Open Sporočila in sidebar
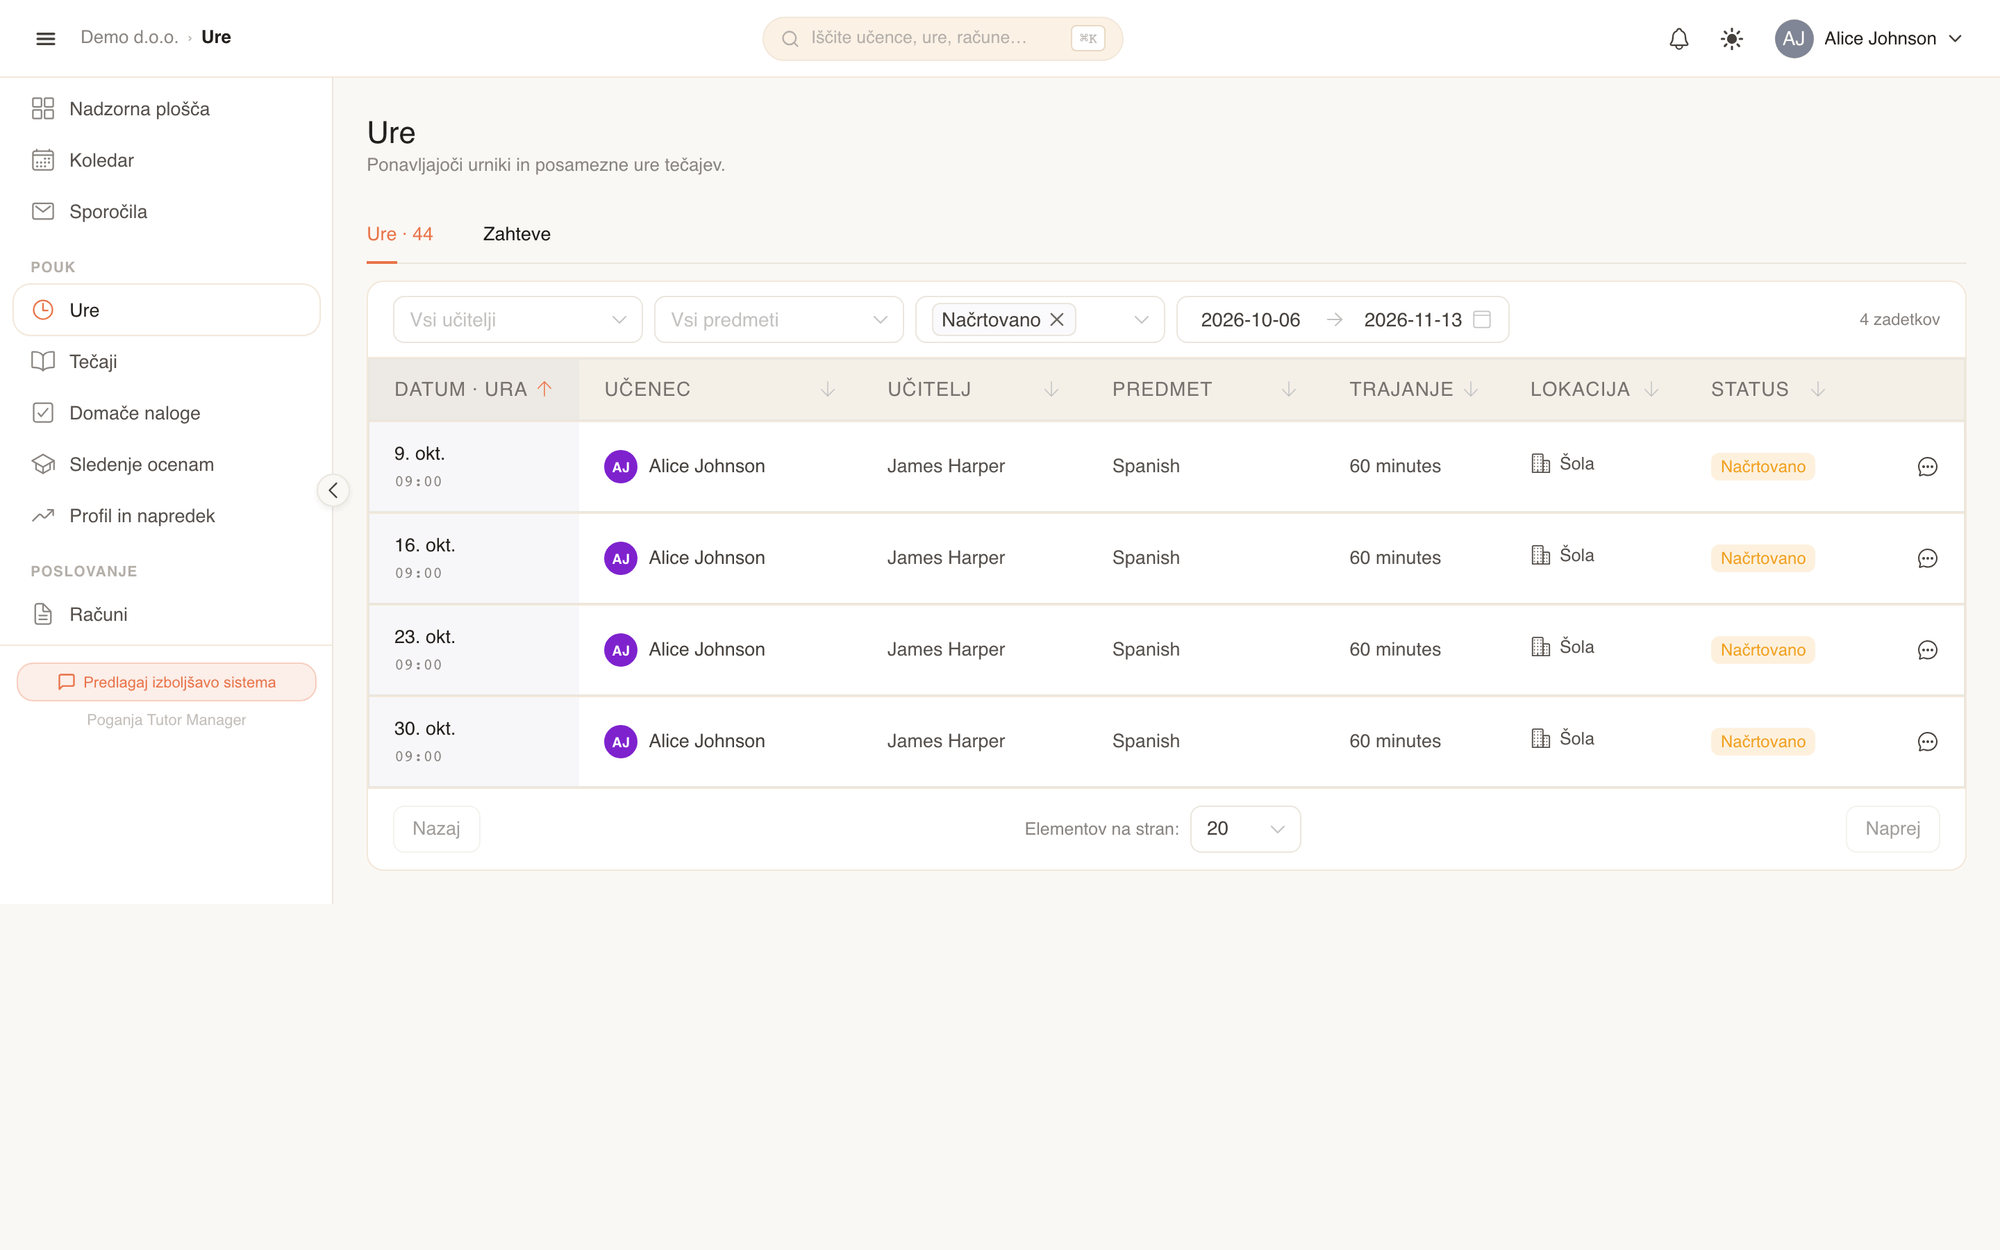Viewport: 2000px width, 1250px height. 166,211
